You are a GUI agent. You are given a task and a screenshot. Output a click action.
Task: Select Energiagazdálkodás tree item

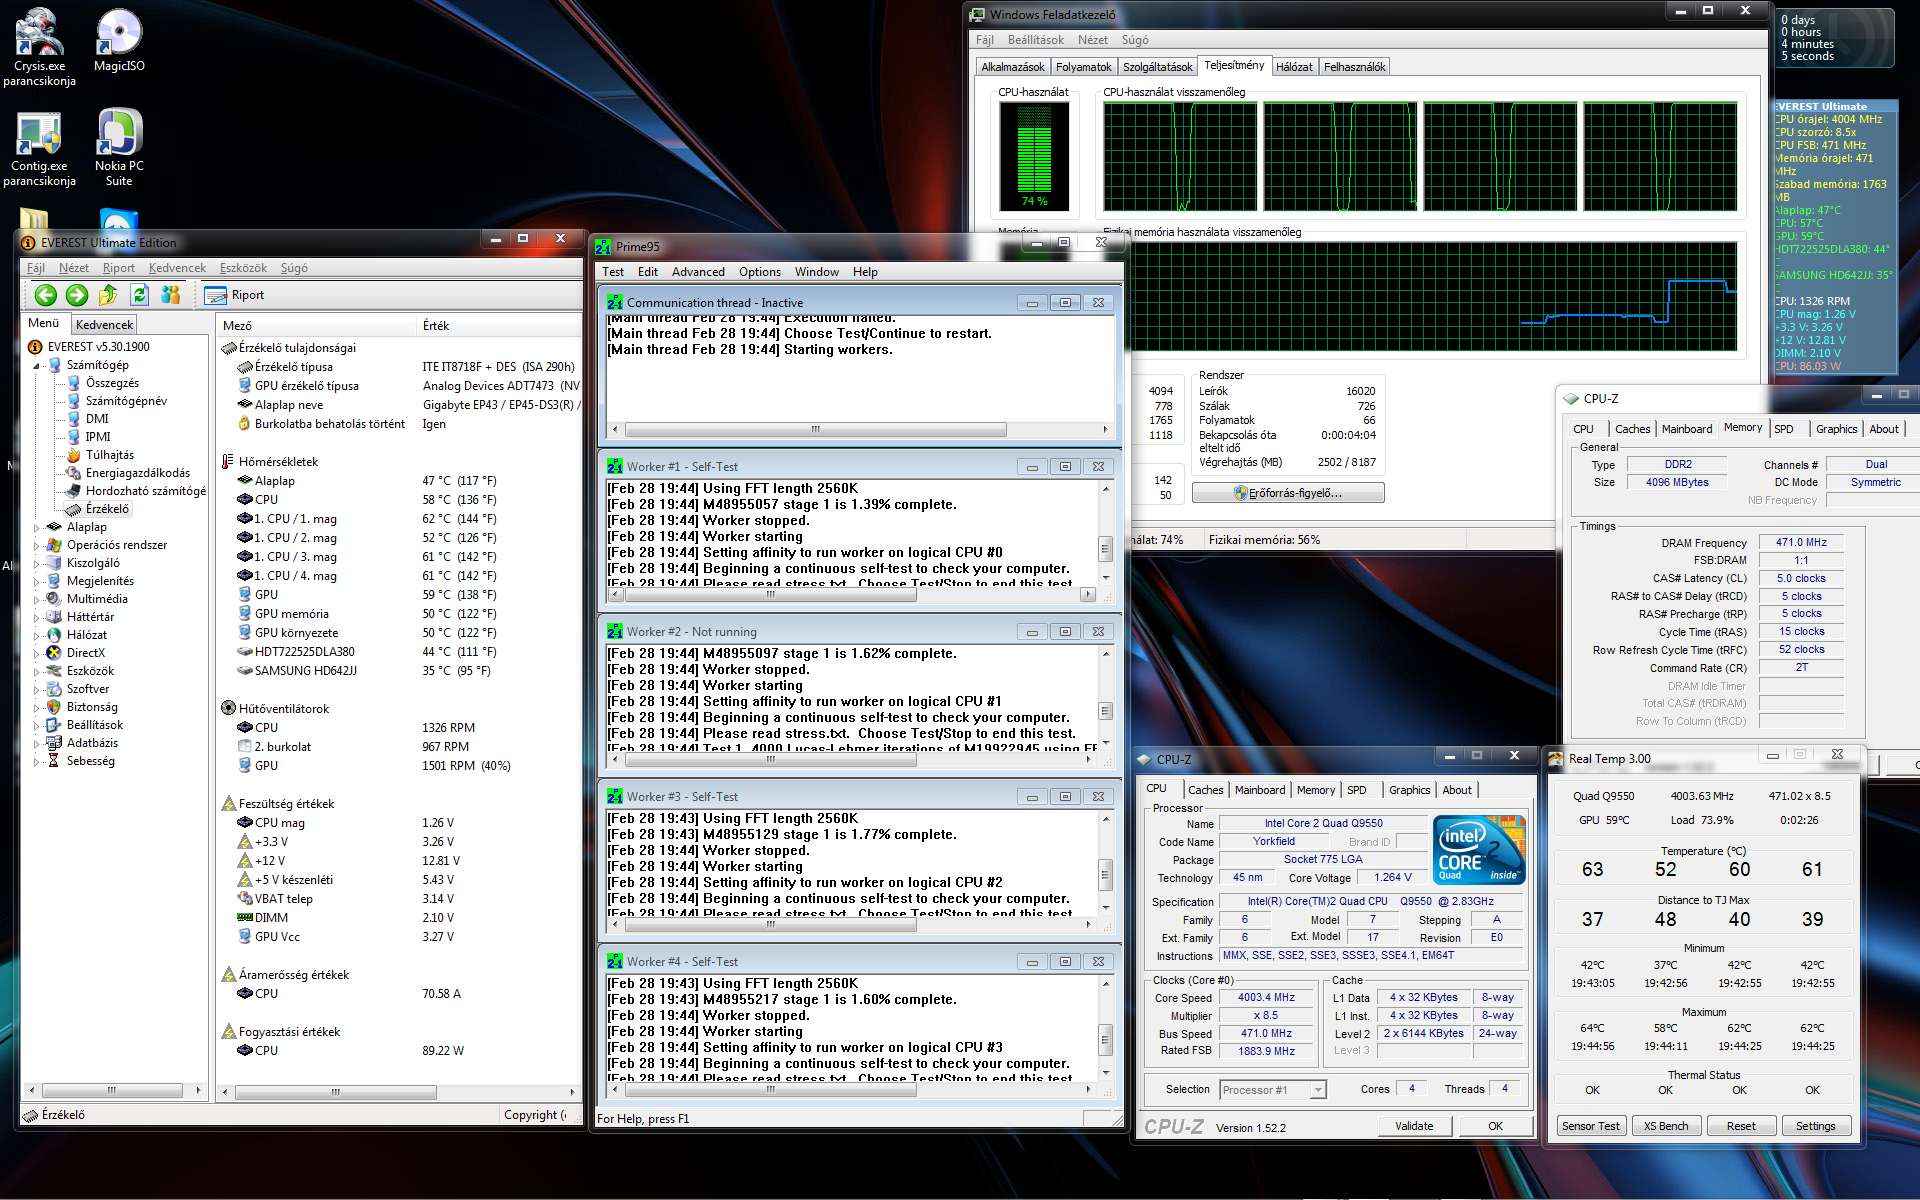[x=138, y=473]
